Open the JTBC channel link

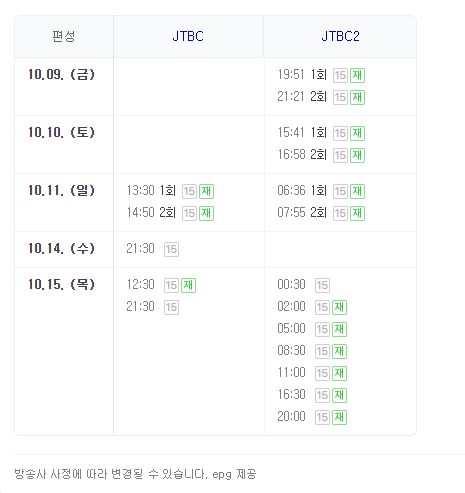tap(188, 36)
